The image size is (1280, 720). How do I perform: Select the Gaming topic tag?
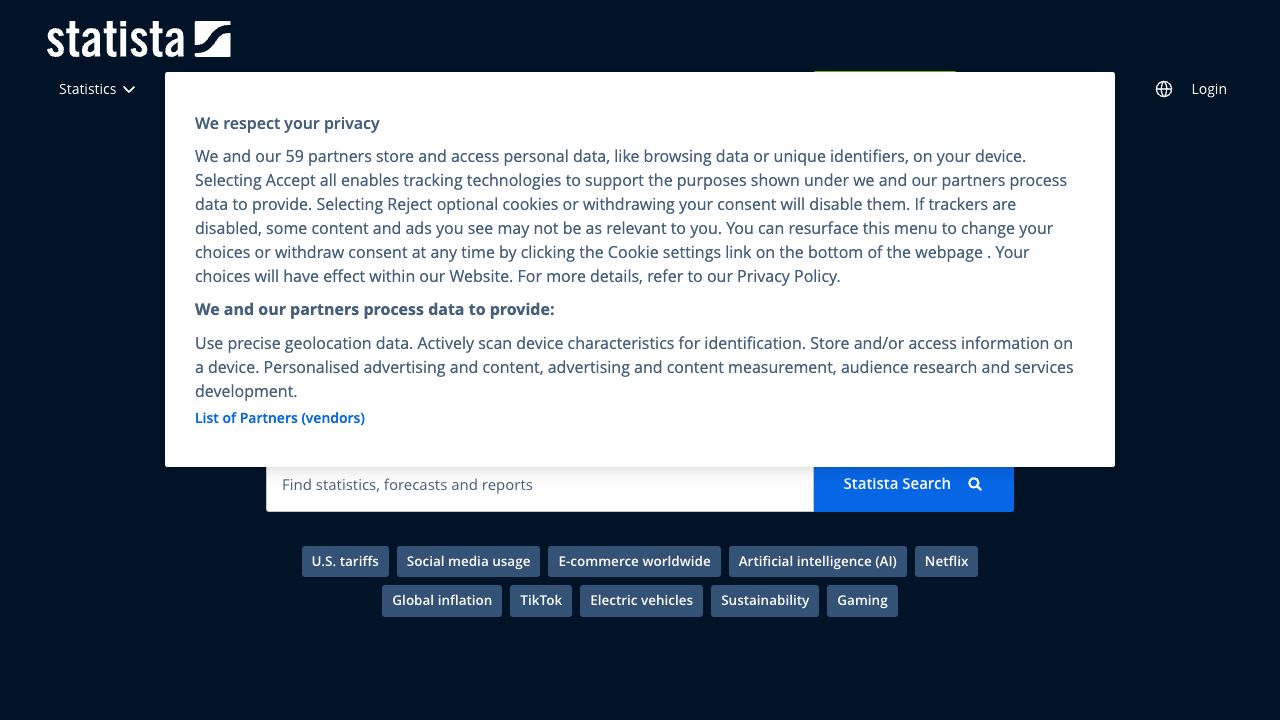click(x=862, y=600)
